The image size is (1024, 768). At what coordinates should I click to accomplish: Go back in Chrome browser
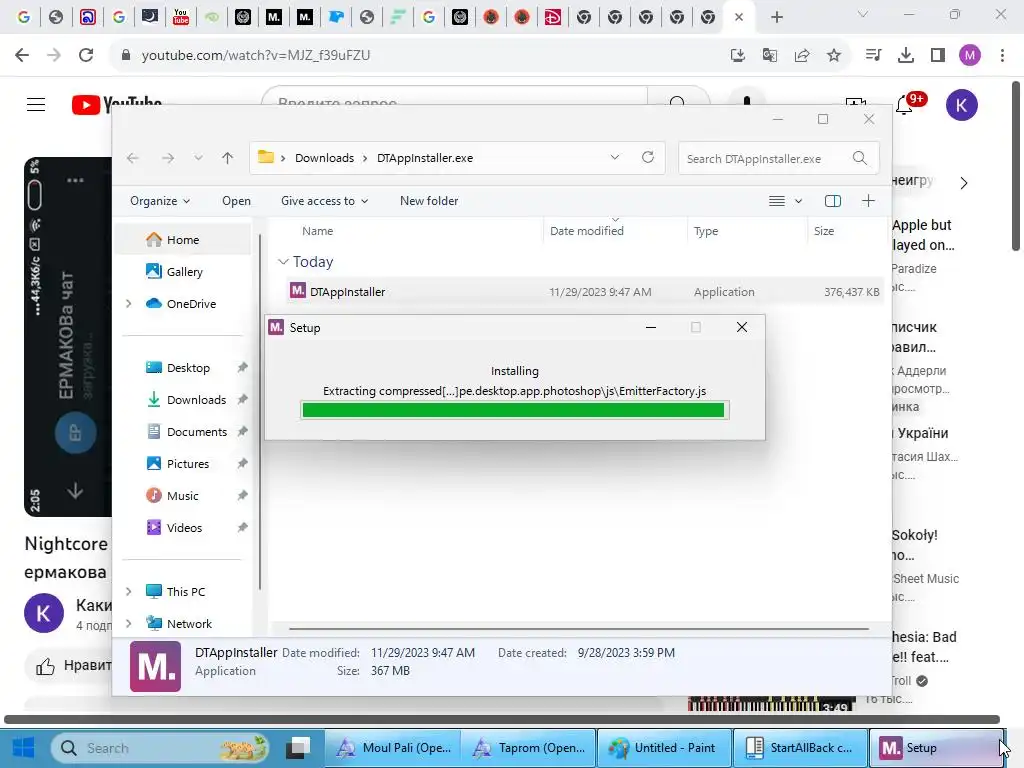pos(22,55)
